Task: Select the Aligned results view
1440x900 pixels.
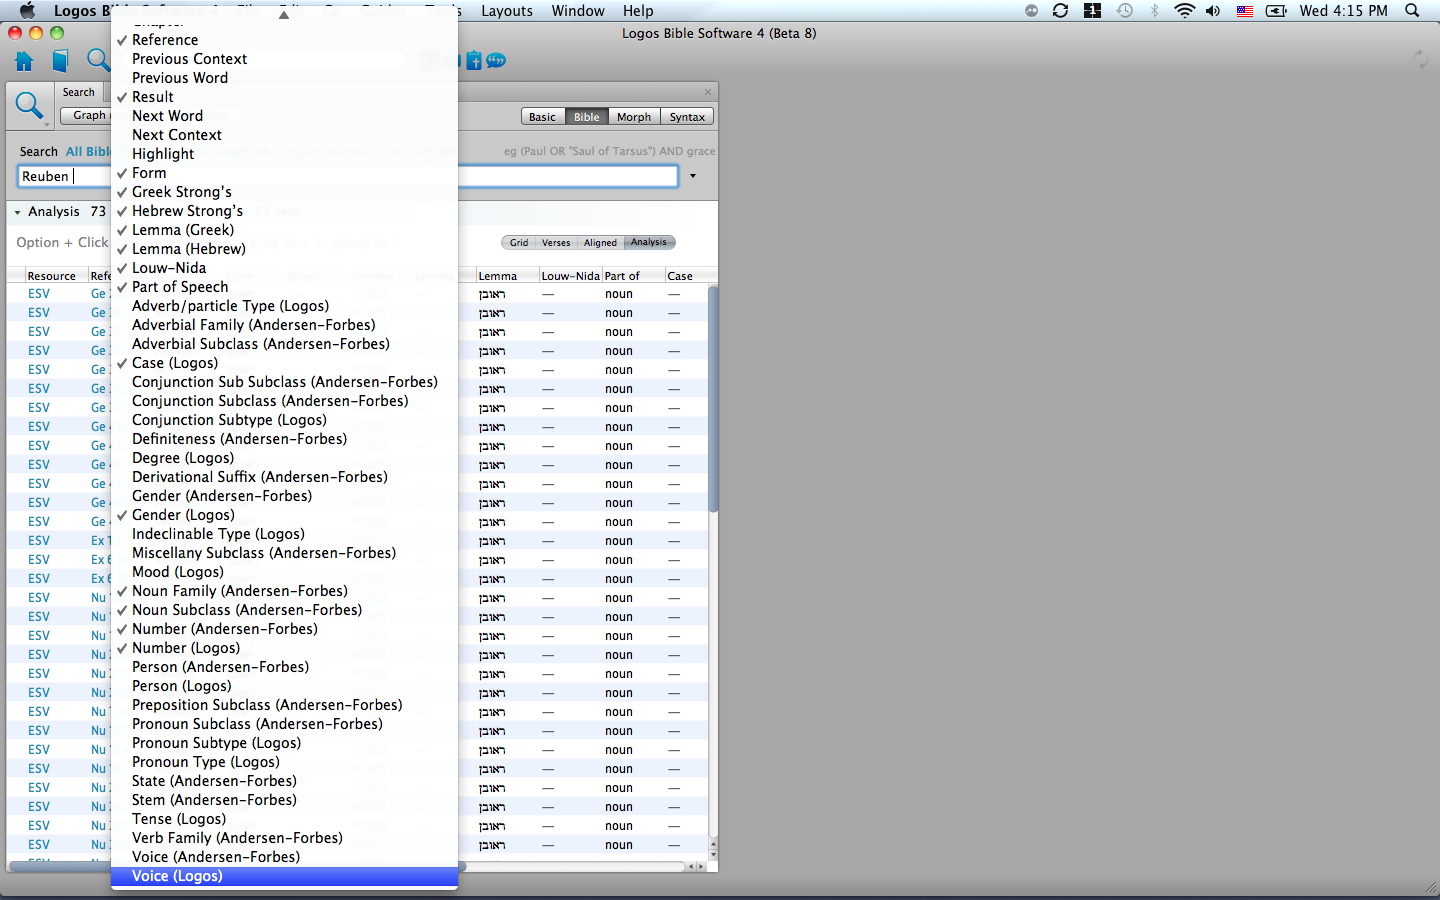Action: point(600,243)
